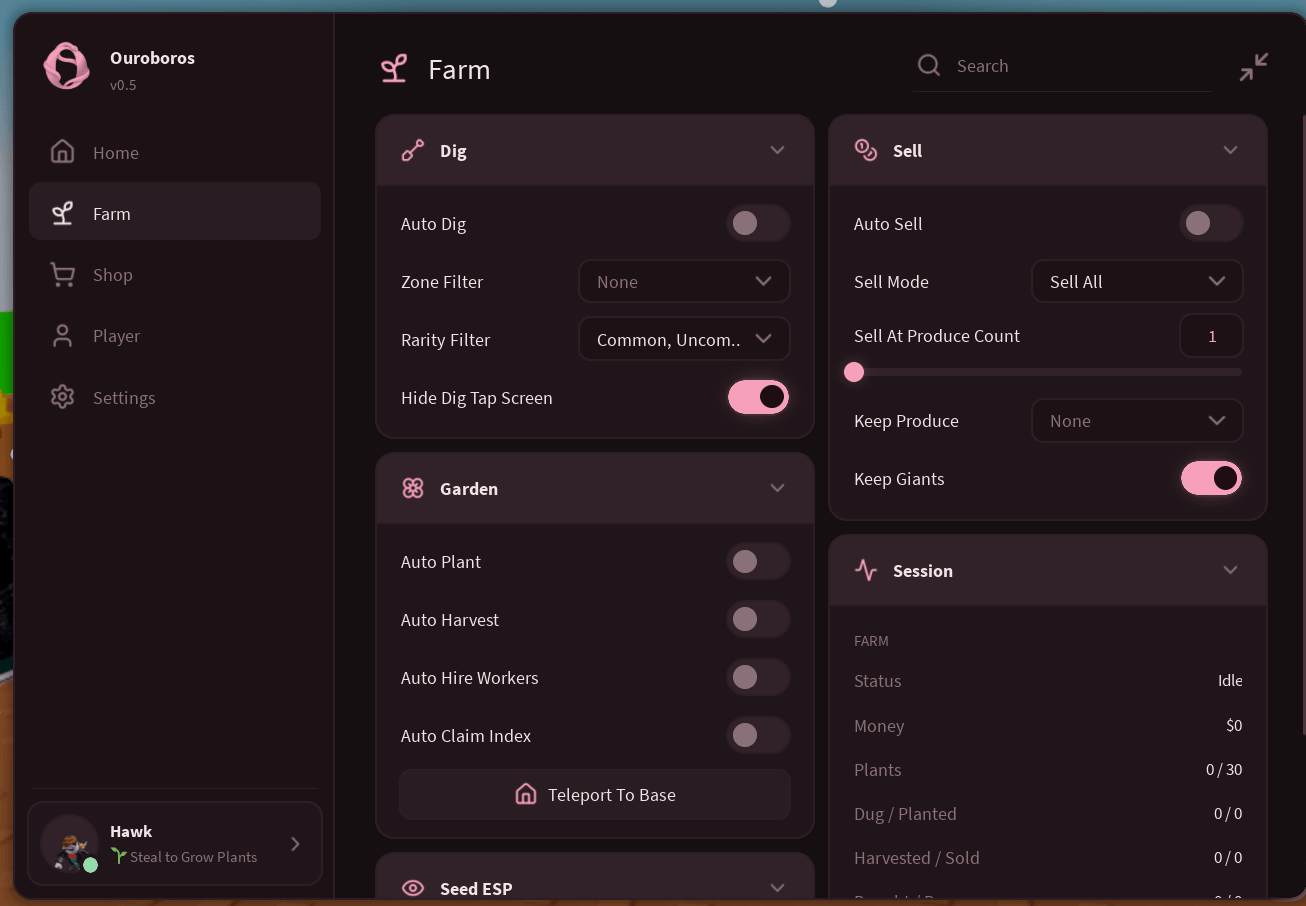Click the search magnifier icon
Image resolution: width=1306 pixels, height=906 pixels.
click(x=929, y=66)
